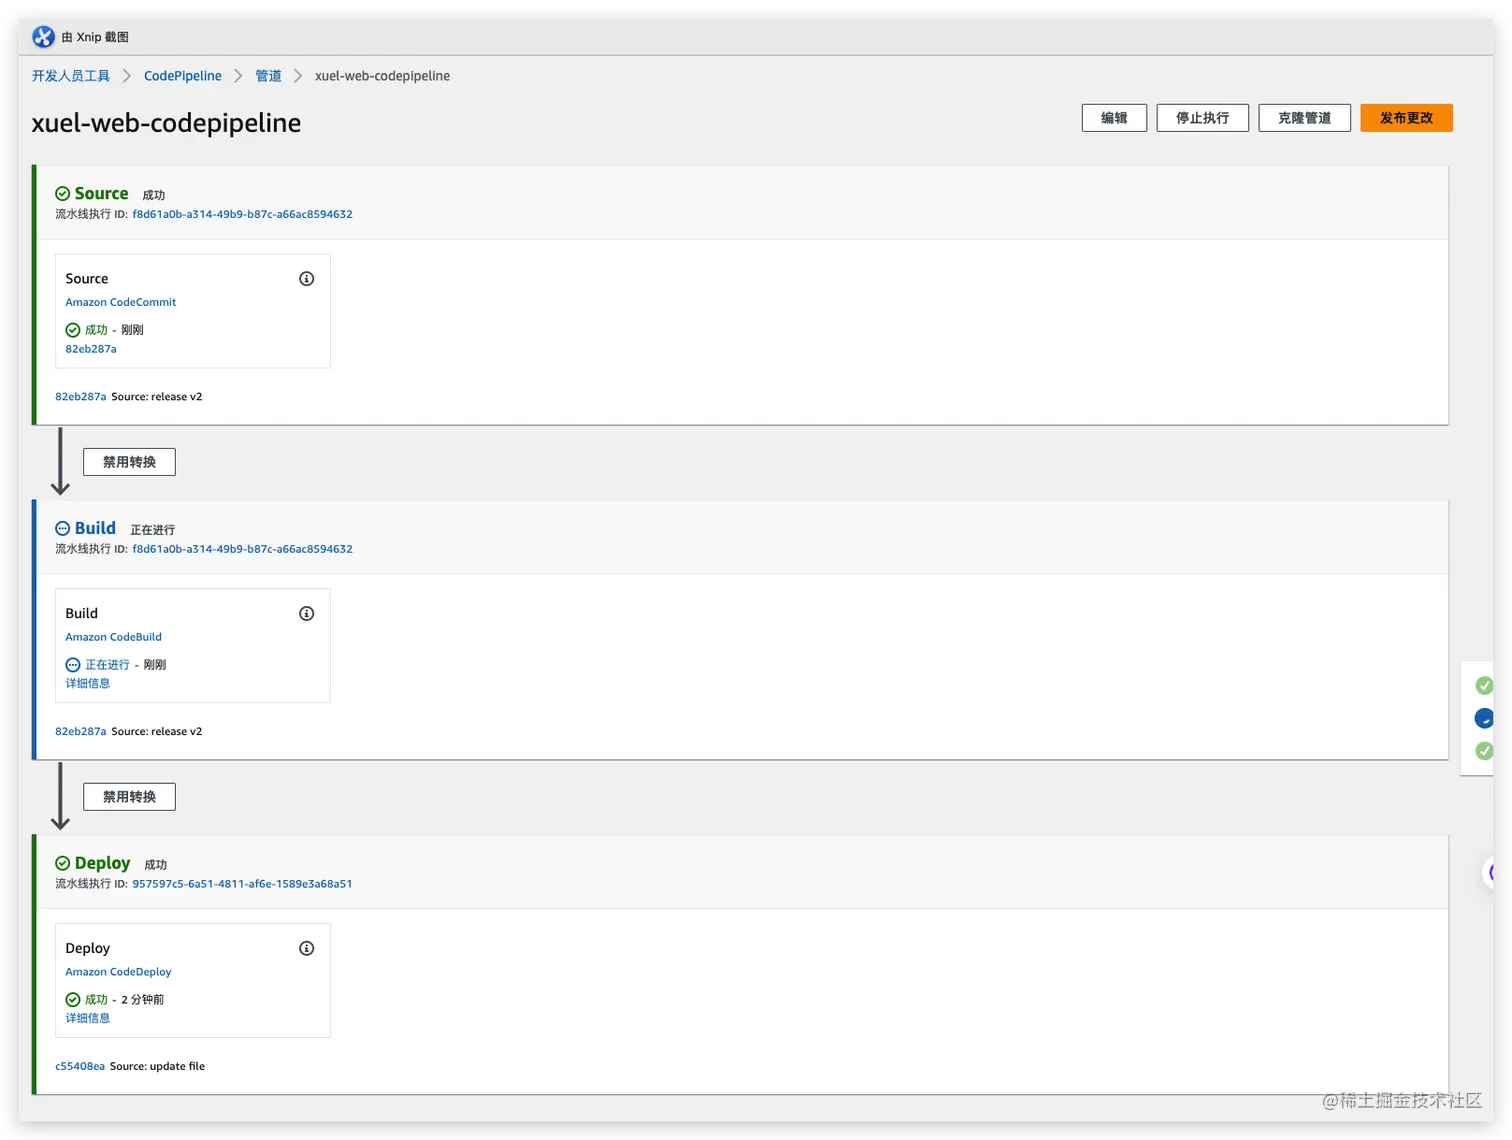Click the Build stage heading
The height and width of the screenshot is (1140, 1512).
click(95, 529)
